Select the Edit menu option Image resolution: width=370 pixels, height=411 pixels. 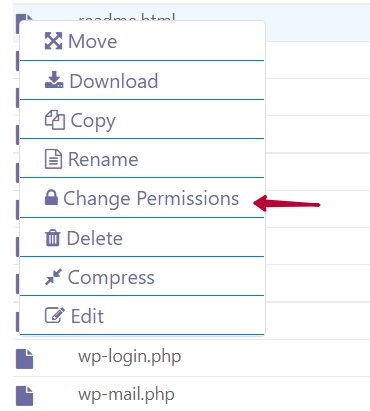coord(142,315)
